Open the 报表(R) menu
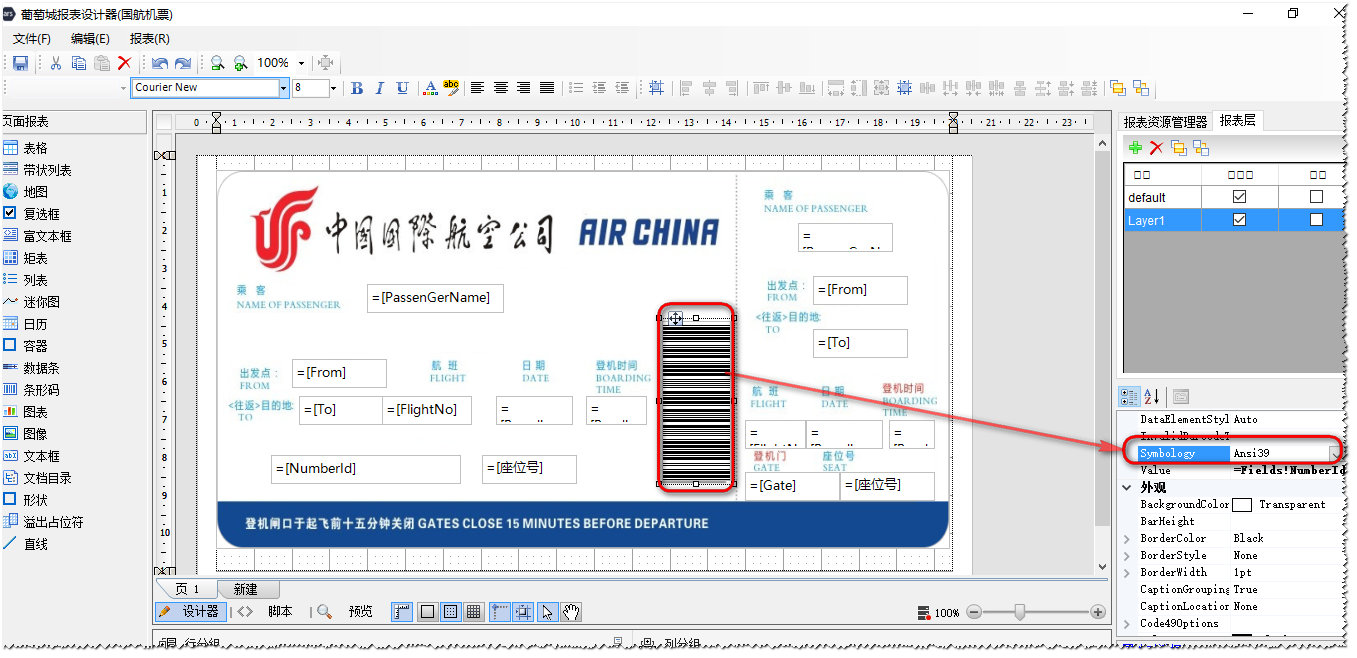Image resolution: width=1357 pixels, height=658 pixels. pos(150,38)
